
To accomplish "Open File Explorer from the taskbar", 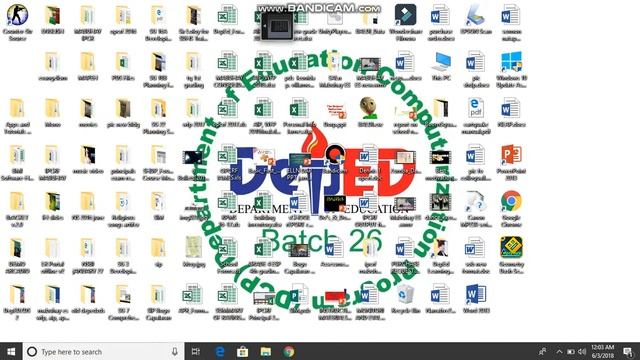I will tap(266, 351).
